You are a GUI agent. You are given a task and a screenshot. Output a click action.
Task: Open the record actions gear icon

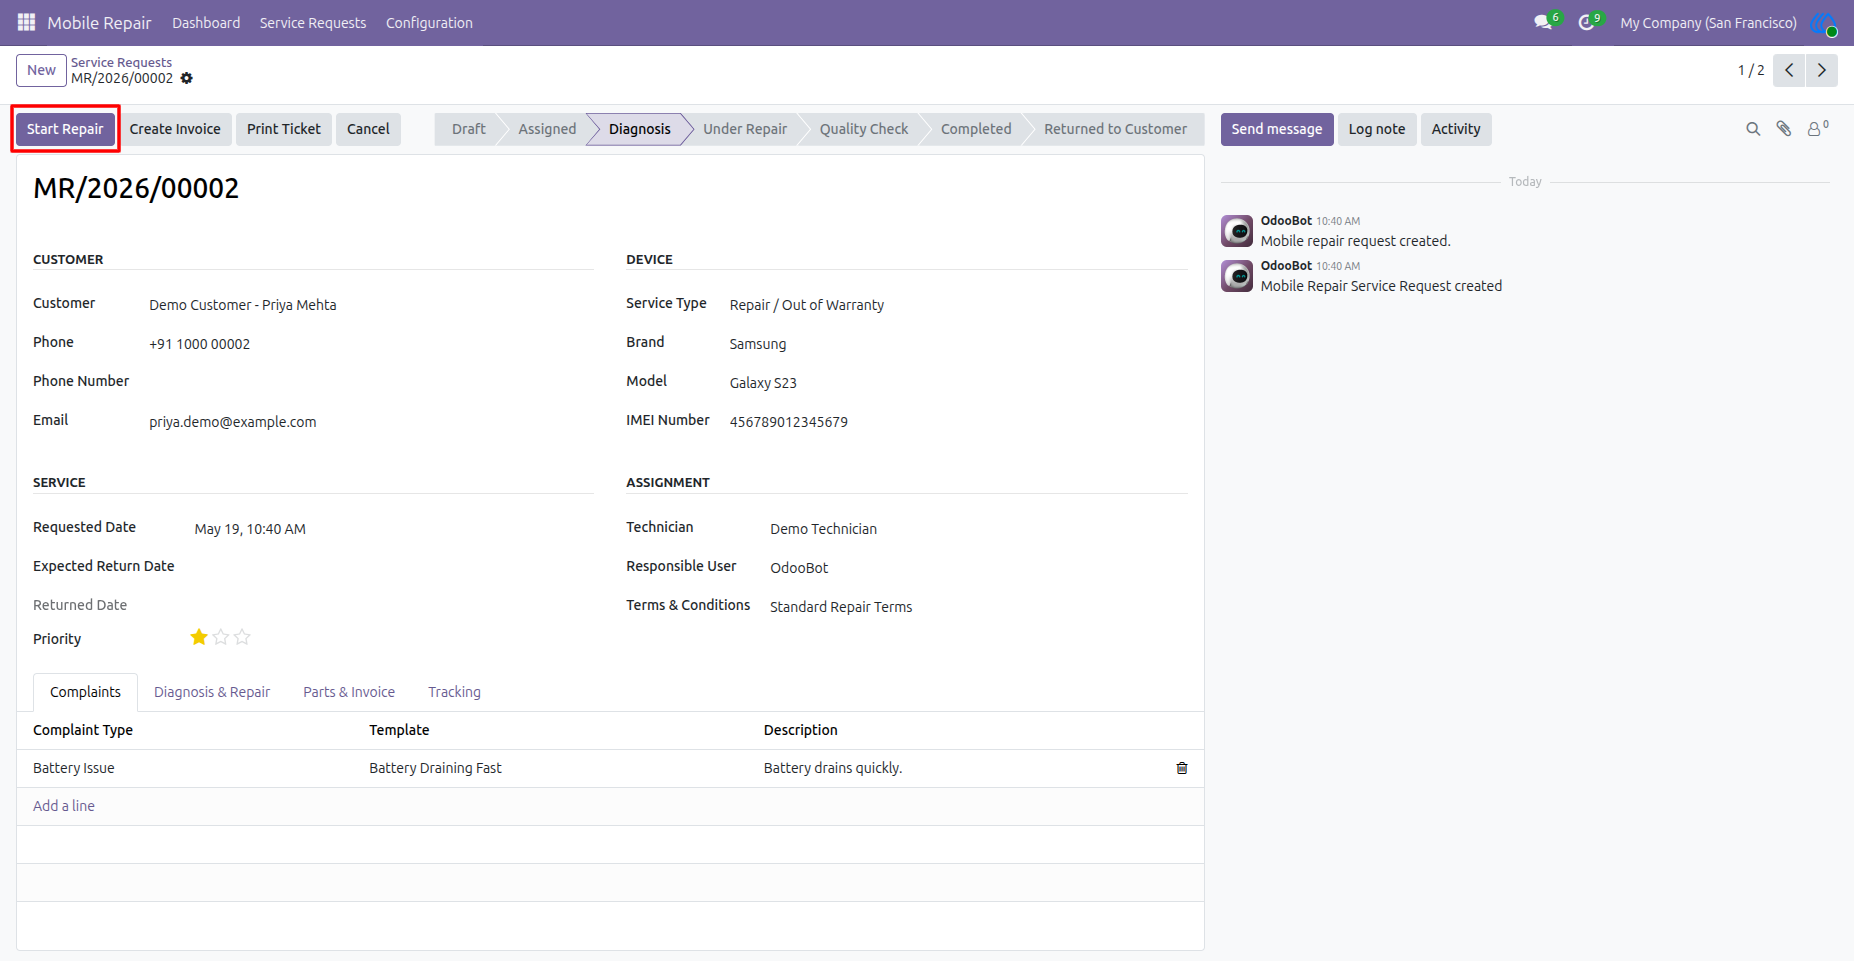pos(187,78)
